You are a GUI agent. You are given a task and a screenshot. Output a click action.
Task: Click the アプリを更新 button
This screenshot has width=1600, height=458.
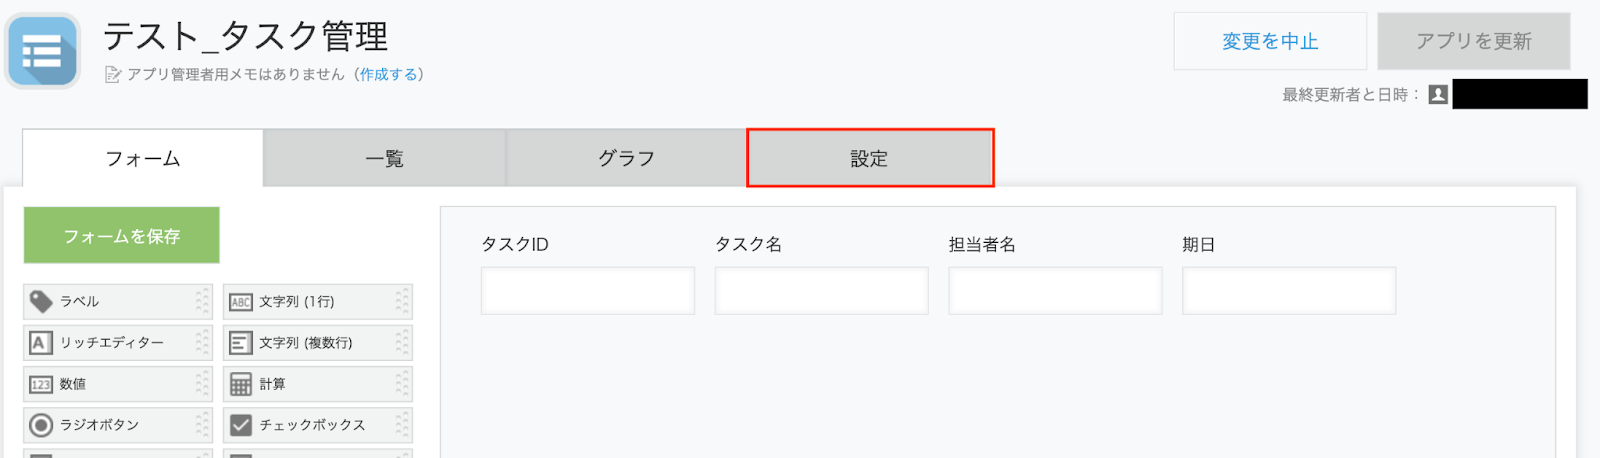point(1474,41)
